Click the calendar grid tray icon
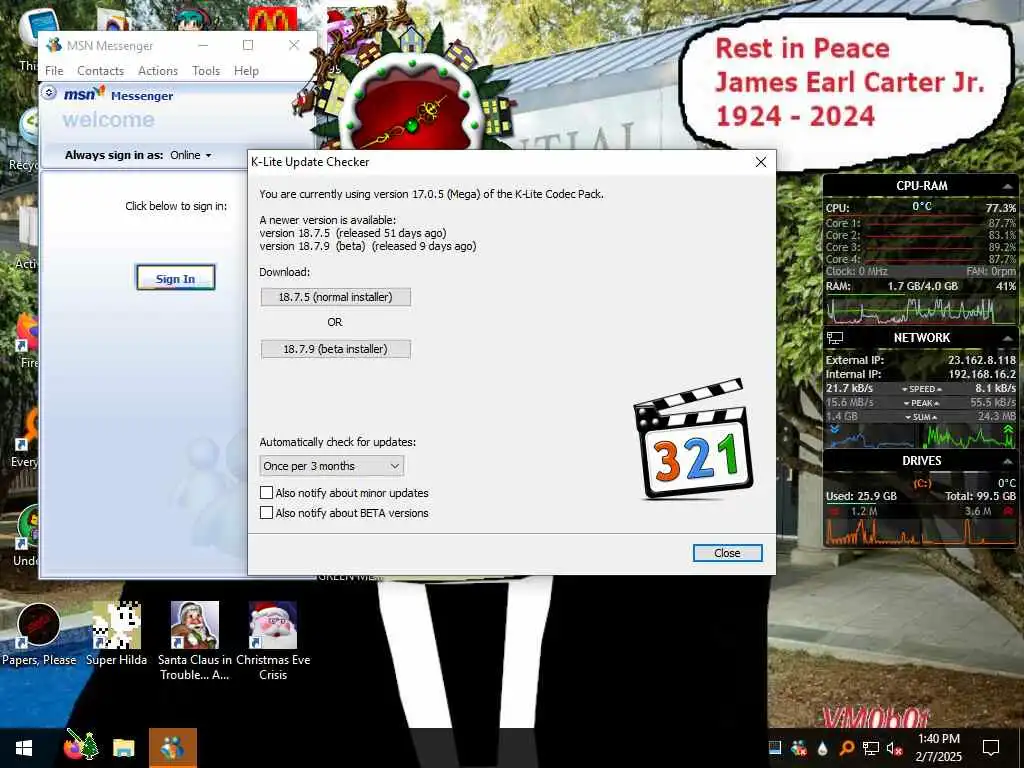The height and width of the screenshot is (768, 1024). click(x=775, y=748)
